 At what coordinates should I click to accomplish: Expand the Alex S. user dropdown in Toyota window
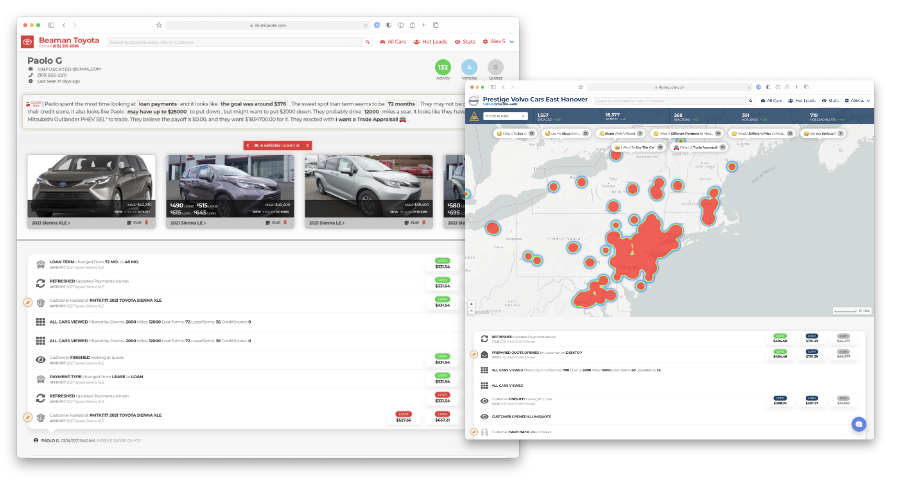pyautogui.click(x=498, y=42)
